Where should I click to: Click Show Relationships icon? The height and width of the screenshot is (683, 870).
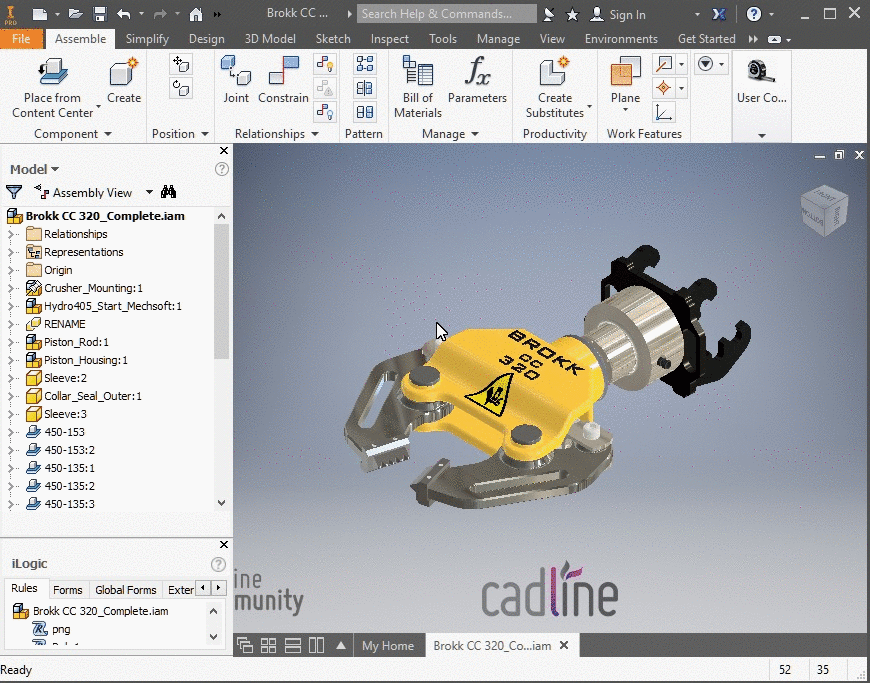point(325,64)
